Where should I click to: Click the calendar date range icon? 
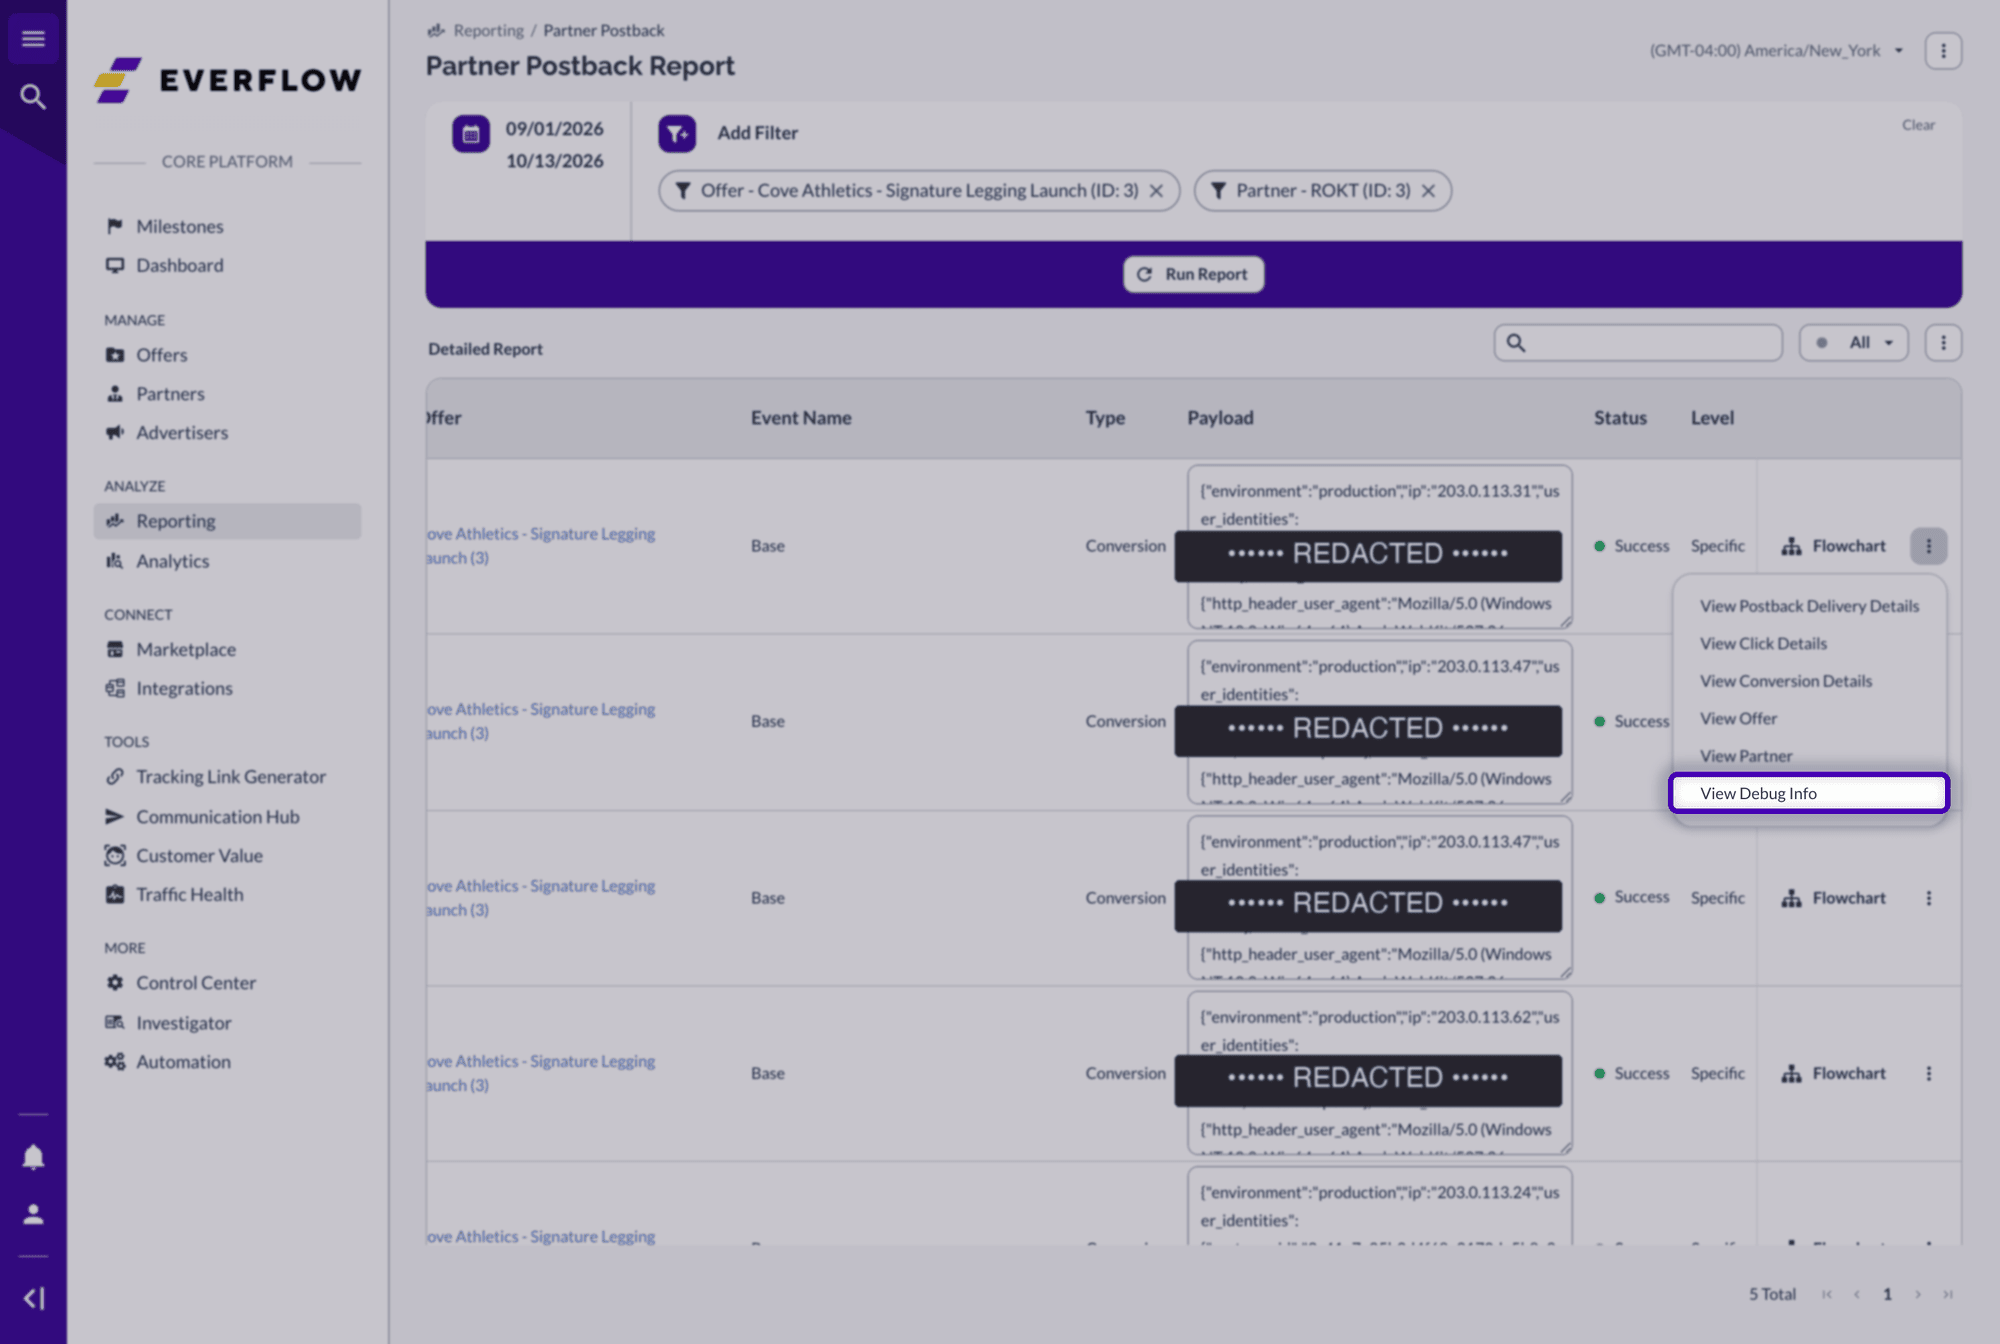click(471, 134)
